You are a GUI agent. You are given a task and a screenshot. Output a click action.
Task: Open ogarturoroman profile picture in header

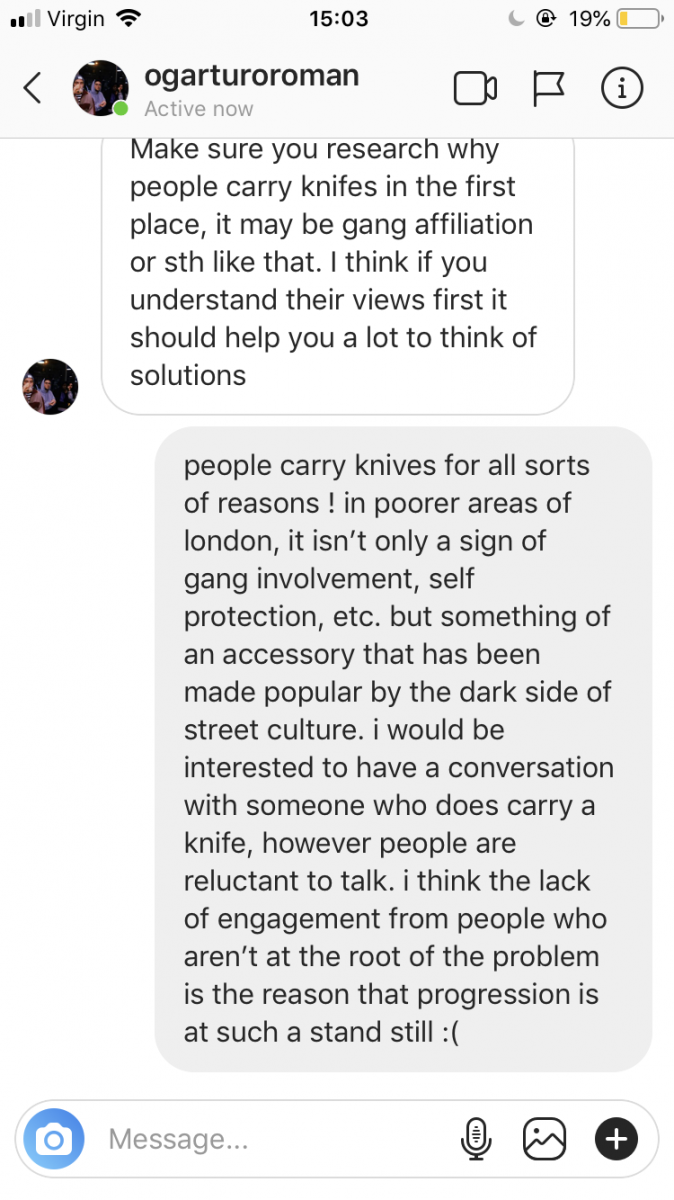(x=101, y=89)
